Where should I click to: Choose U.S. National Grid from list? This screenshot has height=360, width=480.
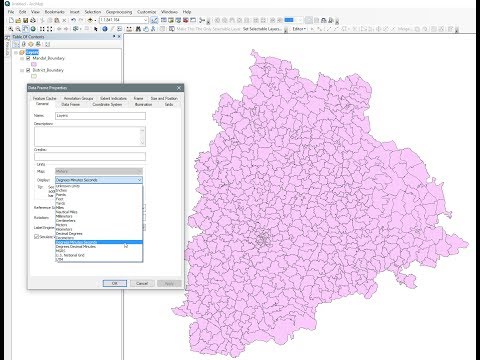[x=99, y=255]
